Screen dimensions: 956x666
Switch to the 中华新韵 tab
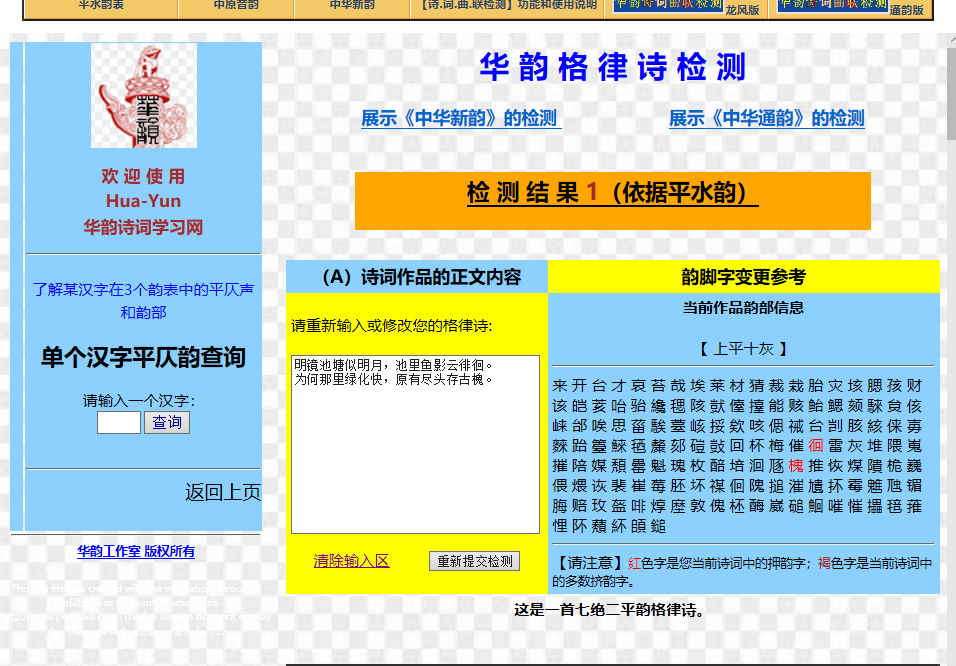[x=352, y=5]
